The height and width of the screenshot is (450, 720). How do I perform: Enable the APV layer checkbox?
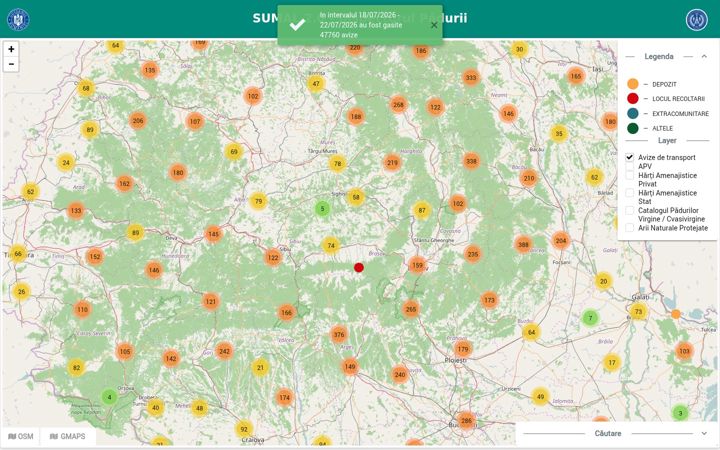click(x=630, y=166)
